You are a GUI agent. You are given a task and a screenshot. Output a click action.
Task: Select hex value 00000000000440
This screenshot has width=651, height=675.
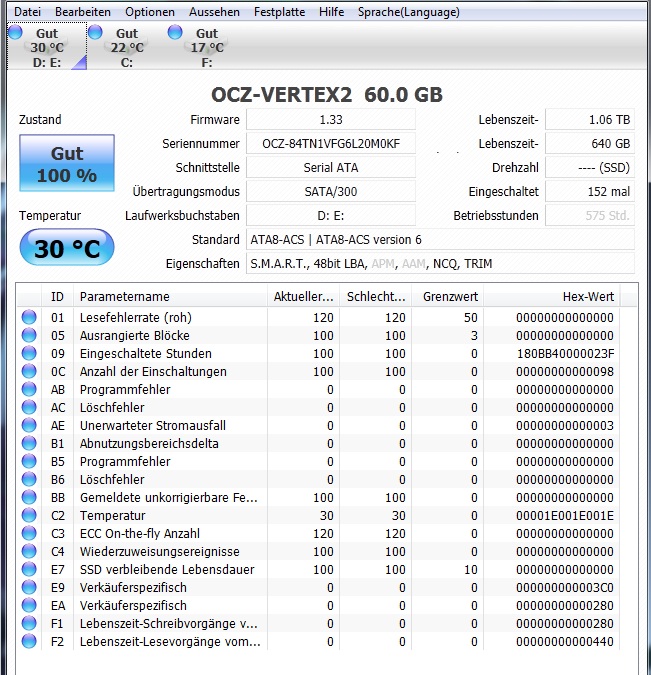click(565, 641)
